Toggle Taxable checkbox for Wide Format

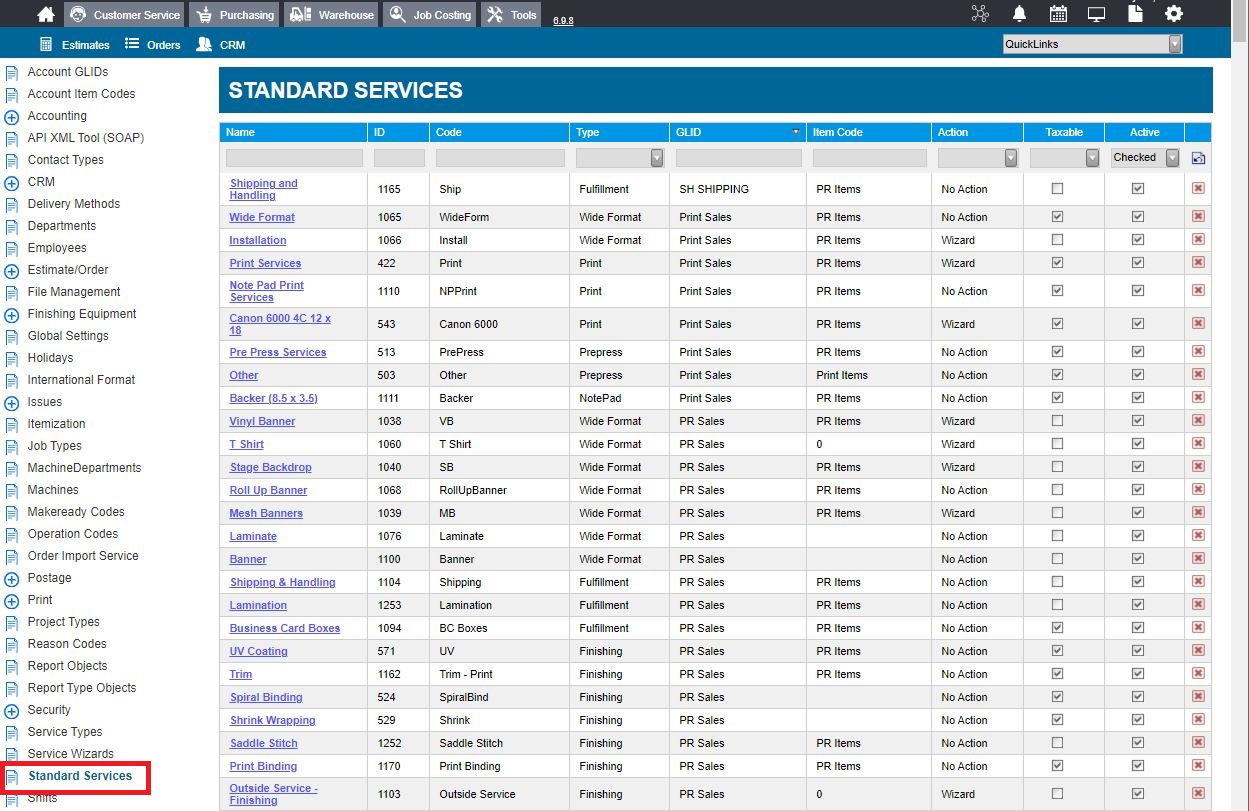1057,216
